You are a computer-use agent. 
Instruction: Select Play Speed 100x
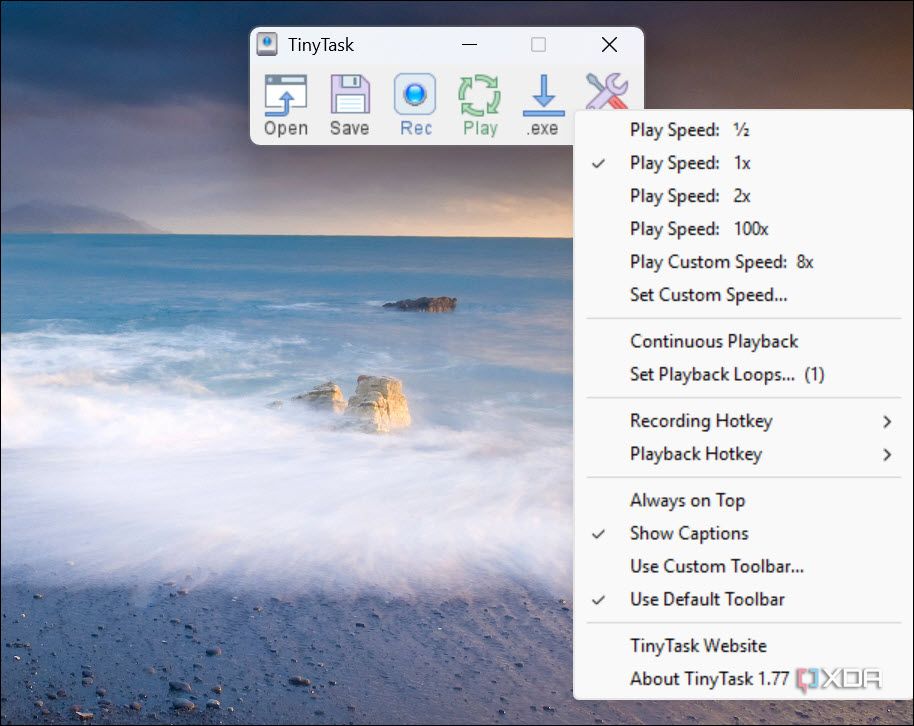pos(698,229)
